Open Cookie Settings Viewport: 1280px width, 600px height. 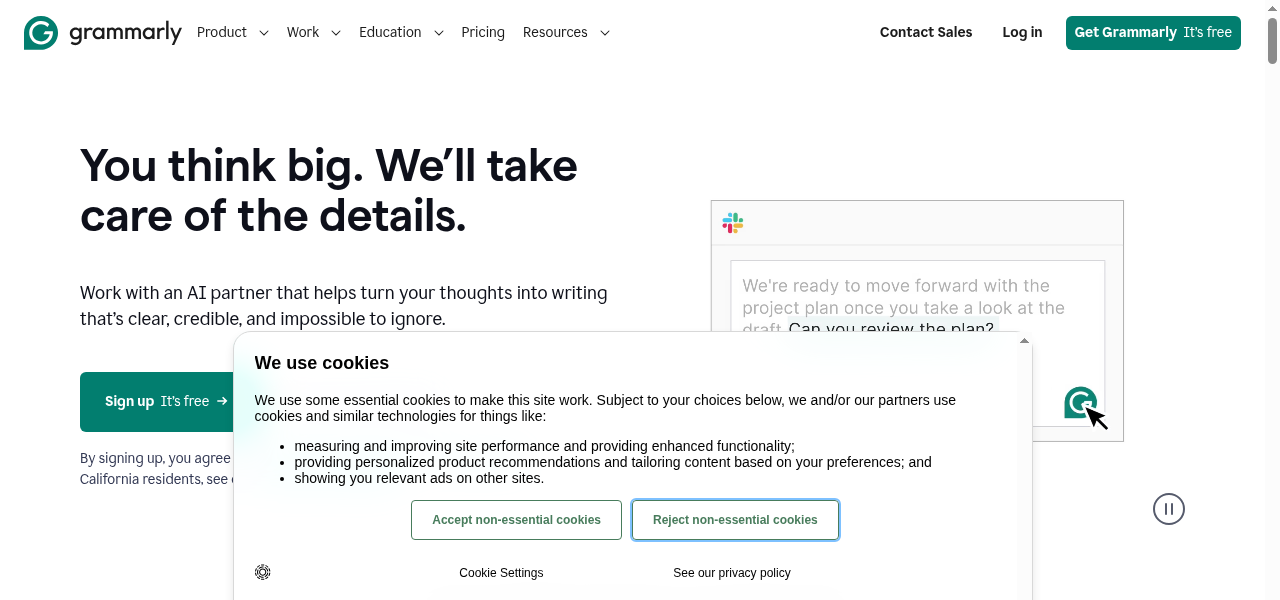pos(500,572)
